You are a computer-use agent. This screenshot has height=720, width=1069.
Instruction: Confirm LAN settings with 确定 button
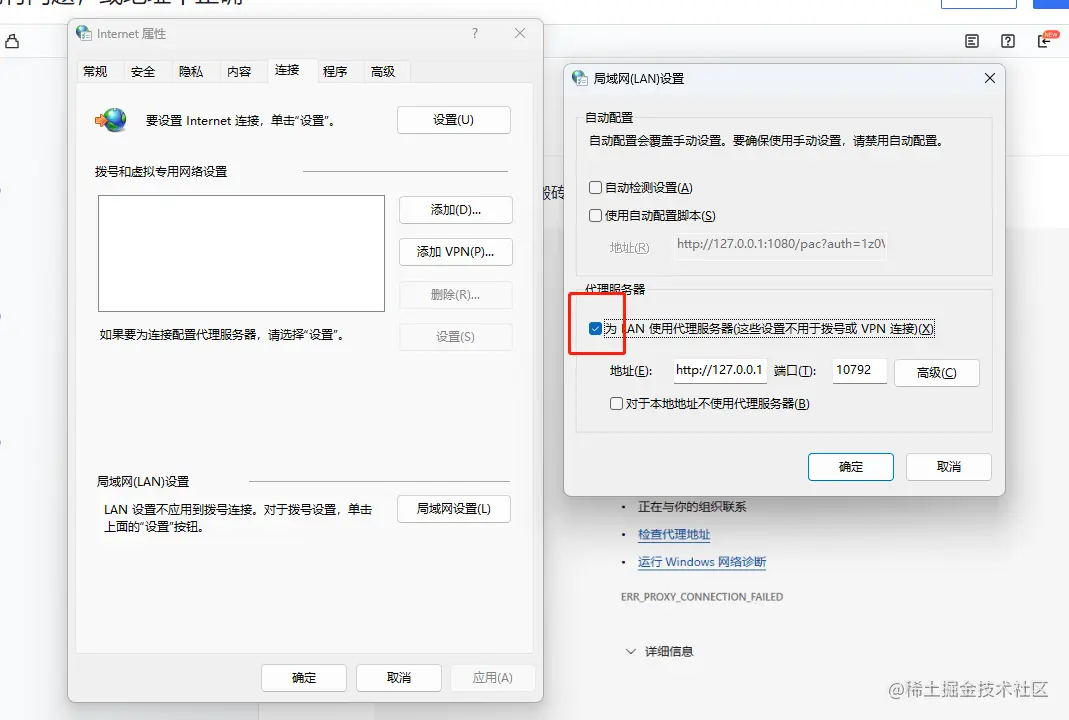tap(851, 467)
